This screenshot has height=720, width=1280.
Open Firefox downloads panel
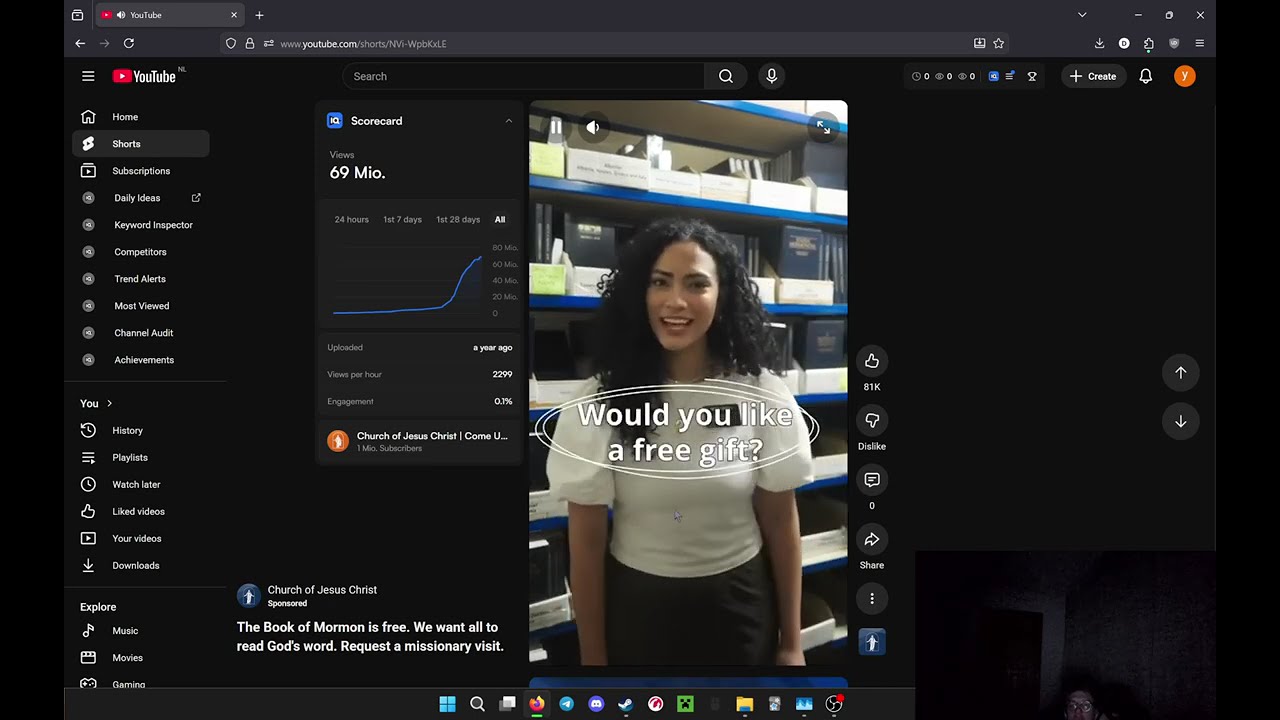pos(1099,44)
